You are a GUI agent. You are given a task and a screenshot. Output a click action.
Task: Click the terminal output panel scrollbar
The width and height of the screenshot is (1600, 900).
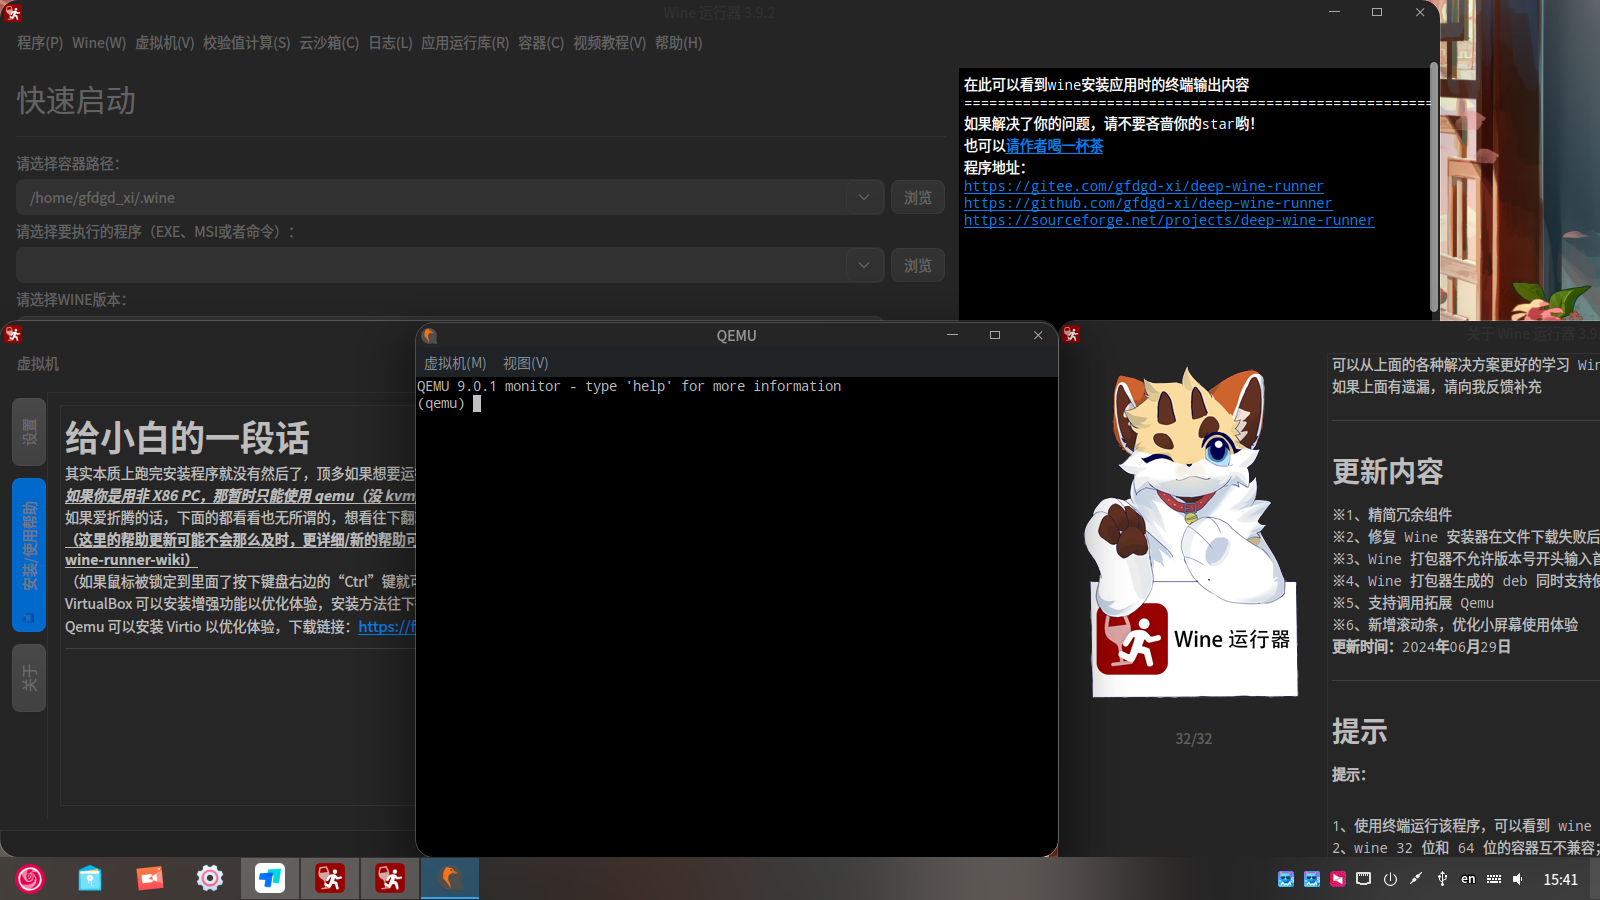tap(1434, 188)
